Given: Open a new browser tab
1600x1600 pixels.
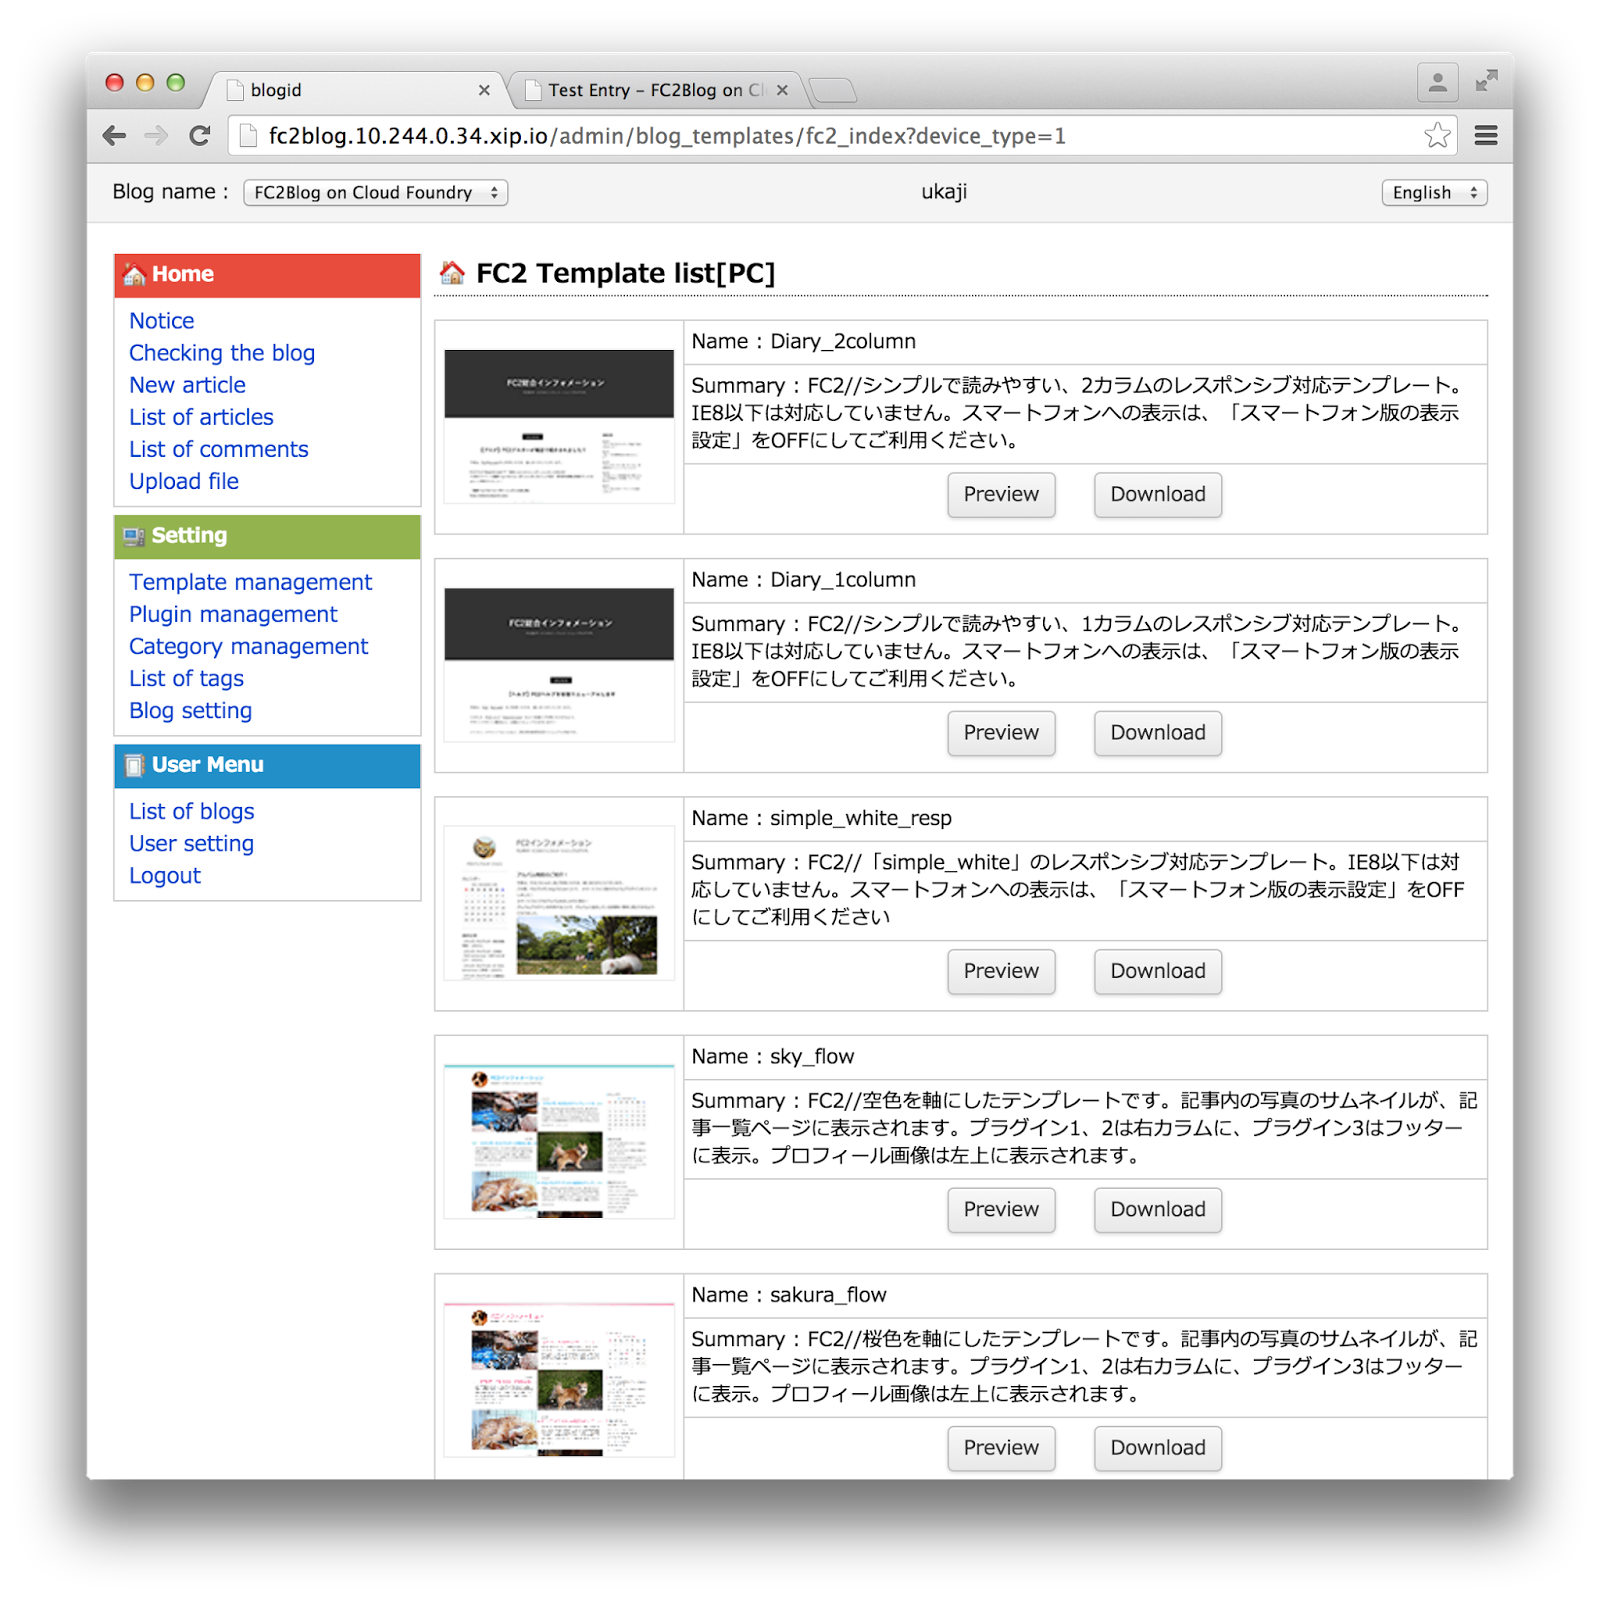Looking at the screenshot, I should pyautogui.click(x=833, y=91).
